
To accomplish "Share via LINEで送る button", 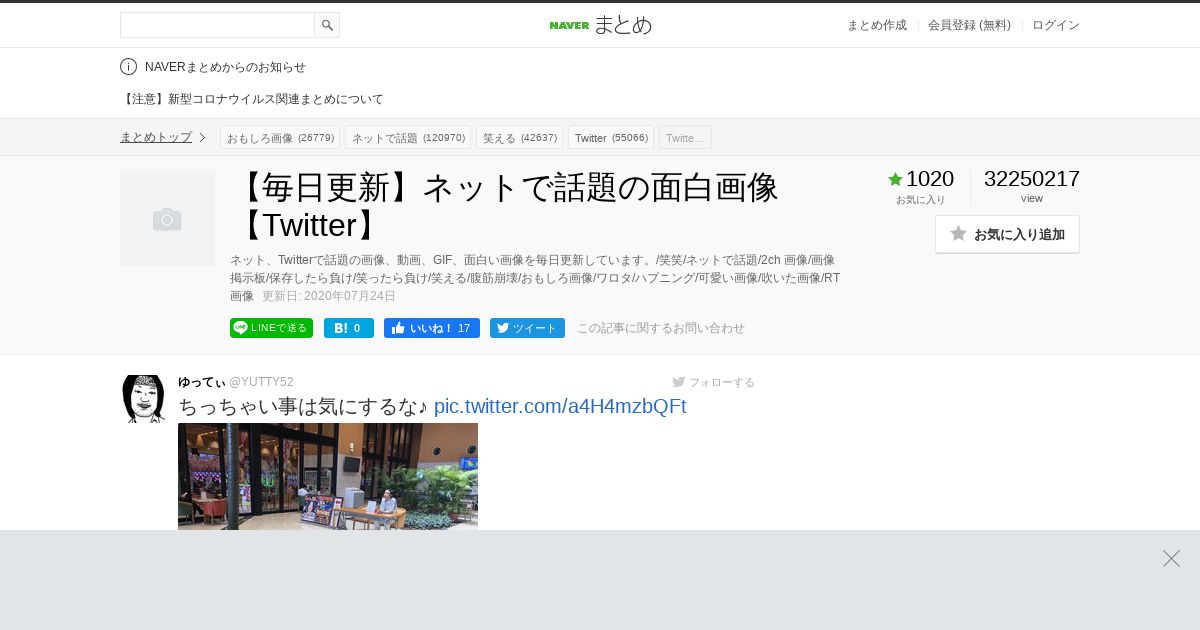I will pos(271,328).
